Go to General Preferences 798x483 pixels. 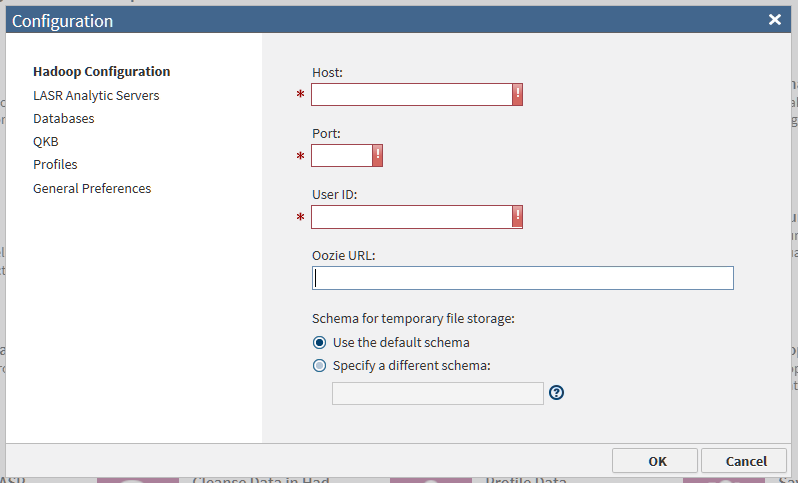tap(92, 188)
